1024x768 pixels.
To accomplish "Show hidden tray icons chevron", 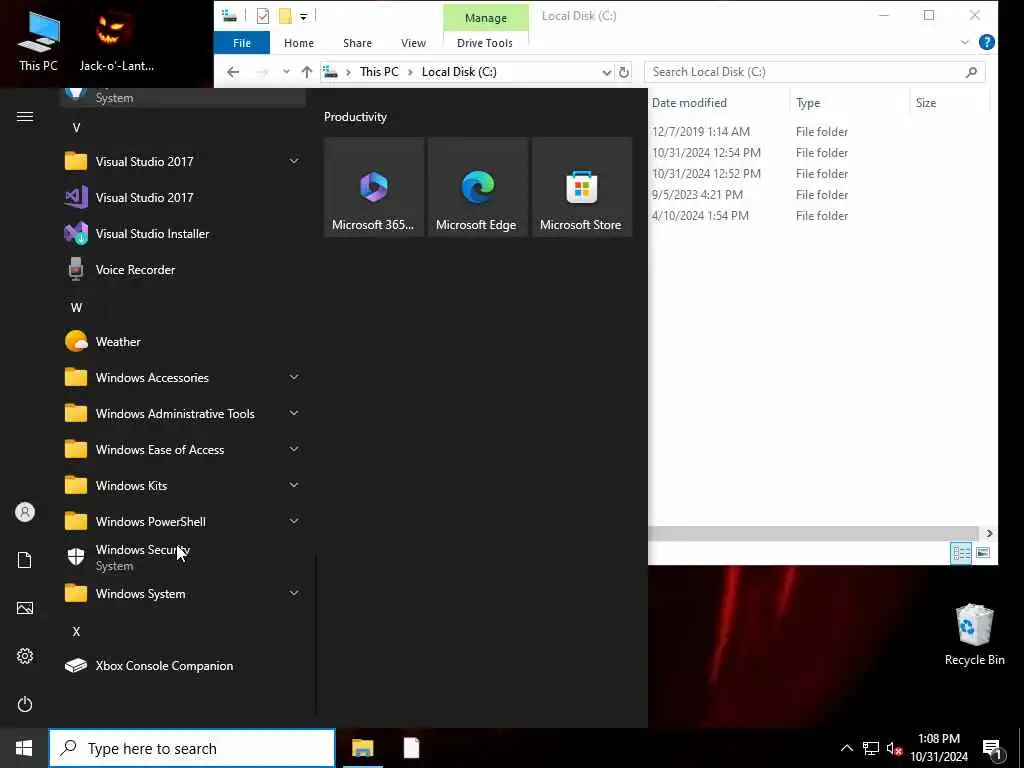I will click(x=846, y=748).
